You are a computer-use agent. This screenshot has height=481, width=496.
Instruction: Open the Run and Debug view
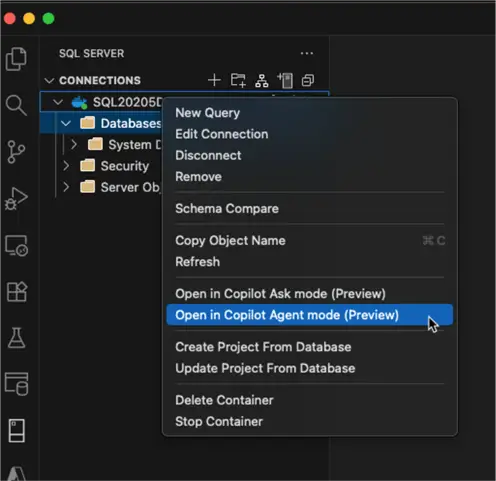(x=16, y=199)
